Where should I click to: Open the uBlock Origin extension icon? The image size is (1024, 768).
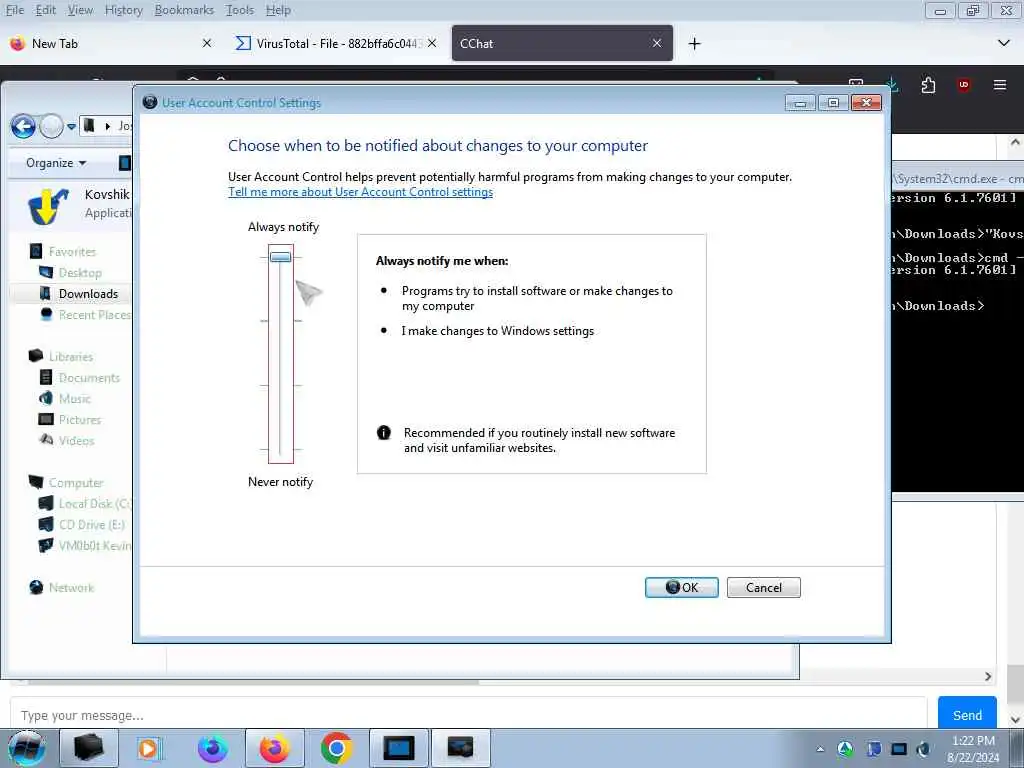point(963,85)
